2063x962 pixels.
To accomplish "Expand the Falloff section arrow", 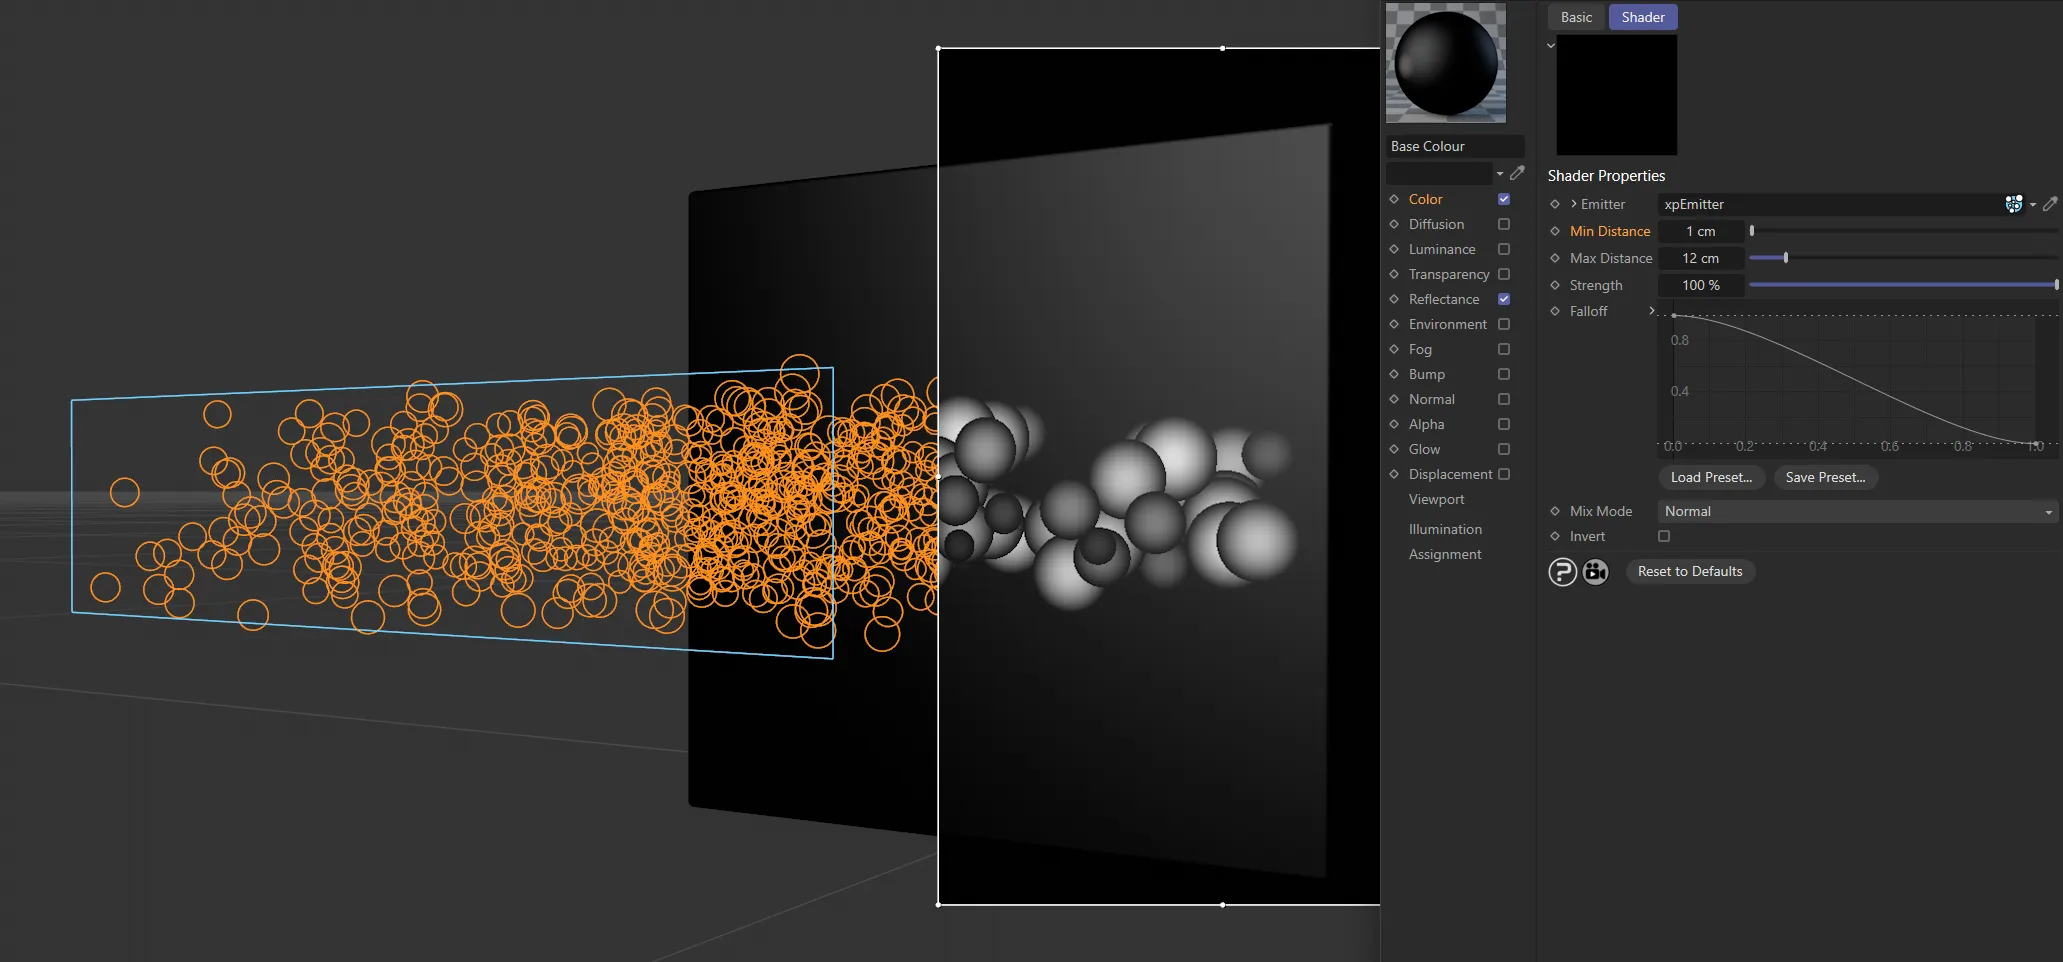I will [x=1651, y=311].
